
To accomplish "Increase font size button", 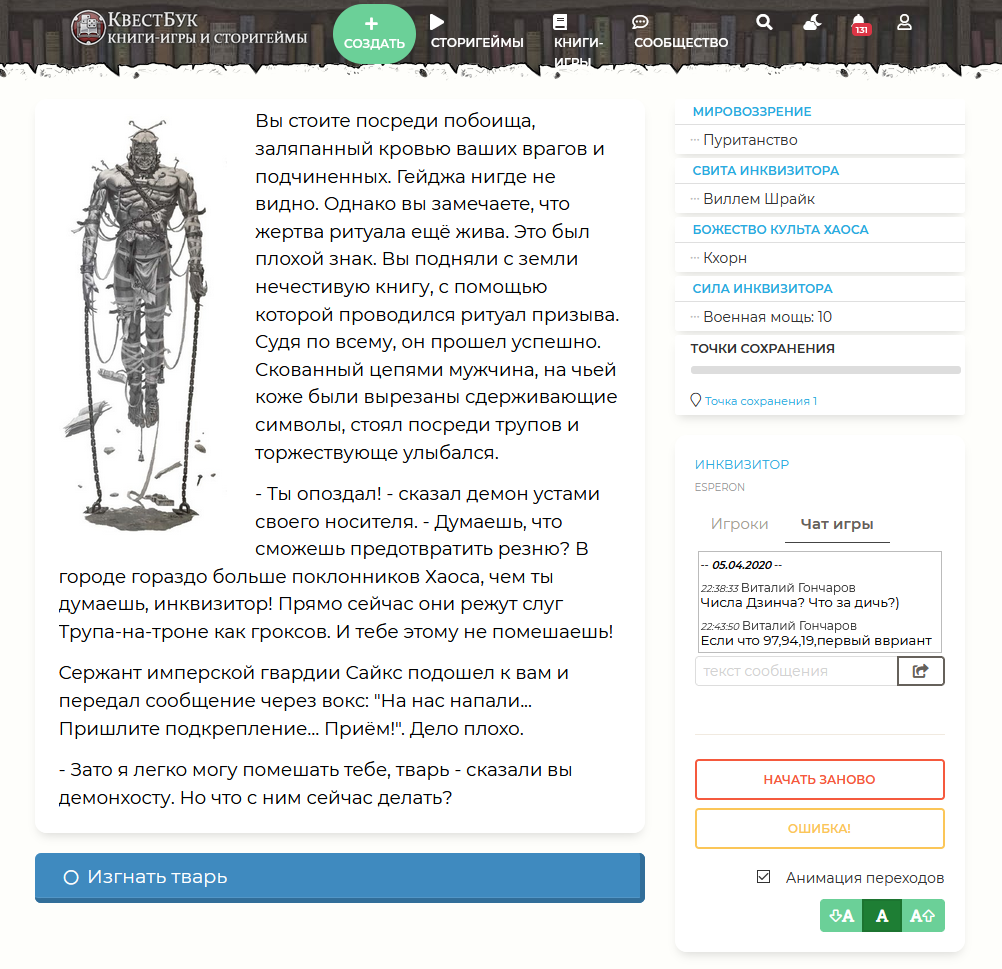I will point(923,916).
